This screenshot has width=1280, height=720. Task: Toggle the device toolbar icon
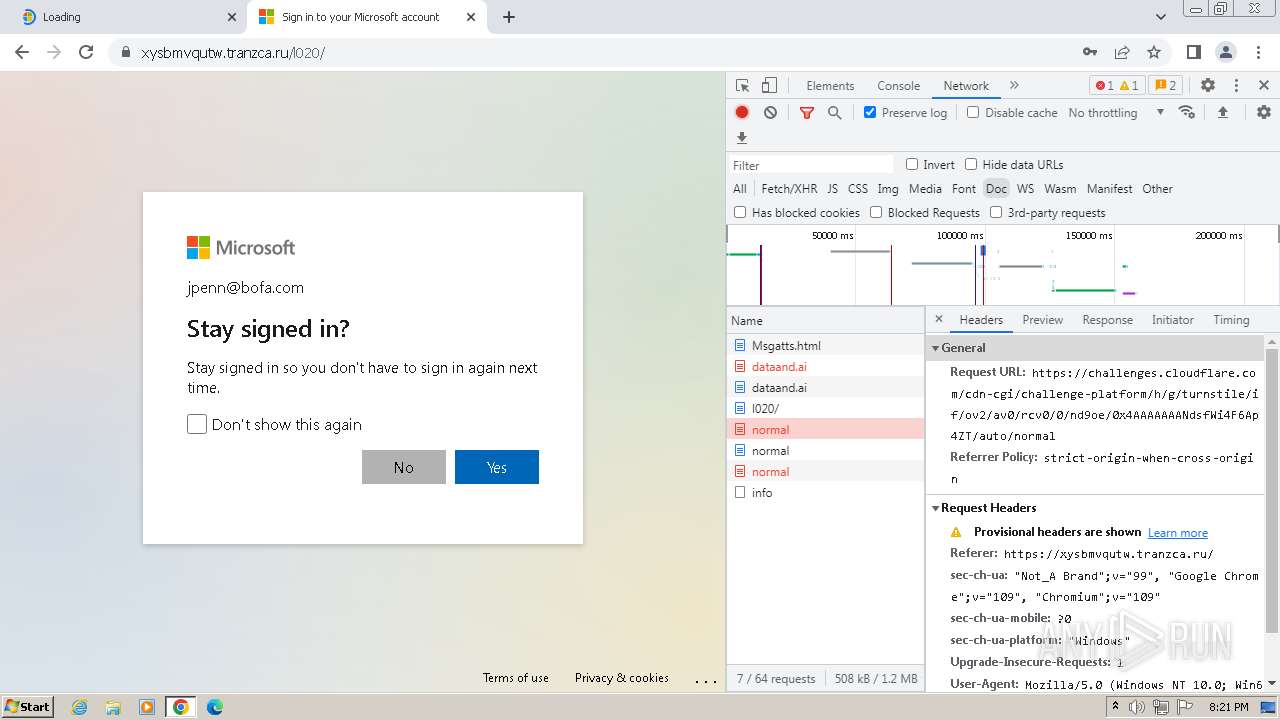769,86
